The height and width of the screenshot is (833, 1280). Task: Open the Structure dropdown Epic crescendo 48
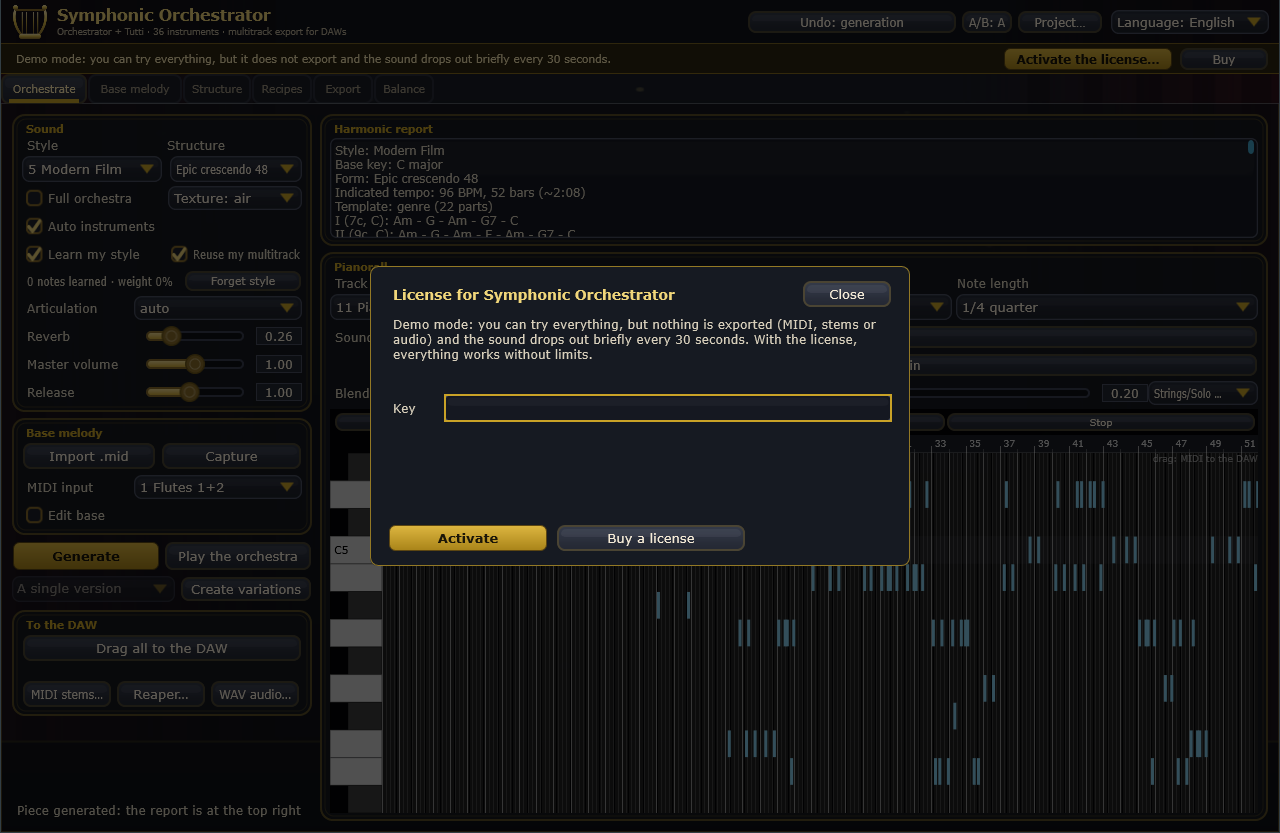point(235,169)
